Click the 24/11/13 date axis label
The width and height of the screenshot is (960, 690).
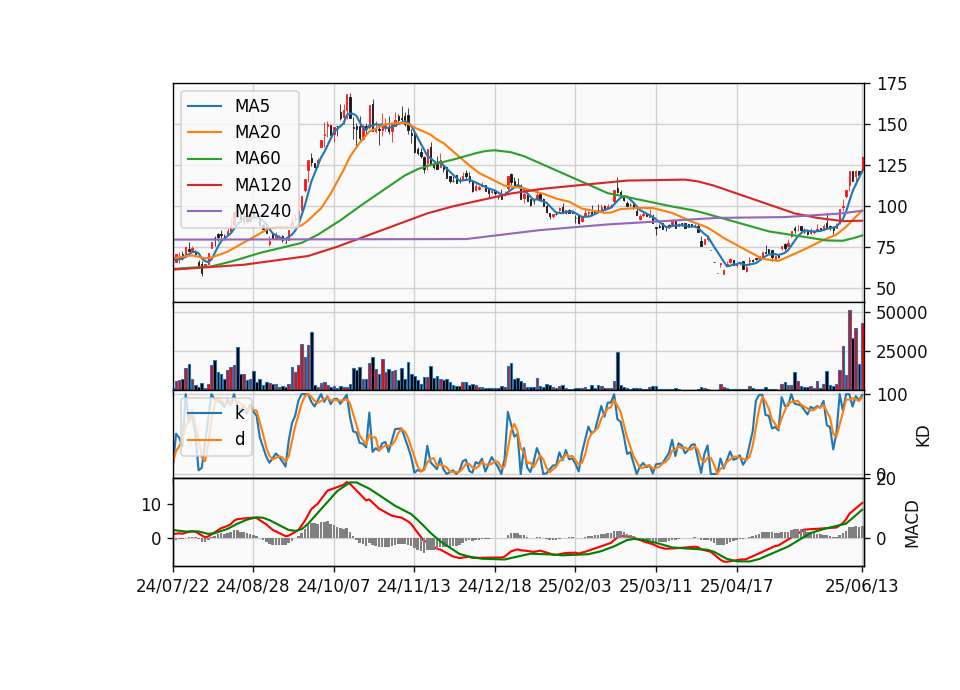(x=414, y=586)
